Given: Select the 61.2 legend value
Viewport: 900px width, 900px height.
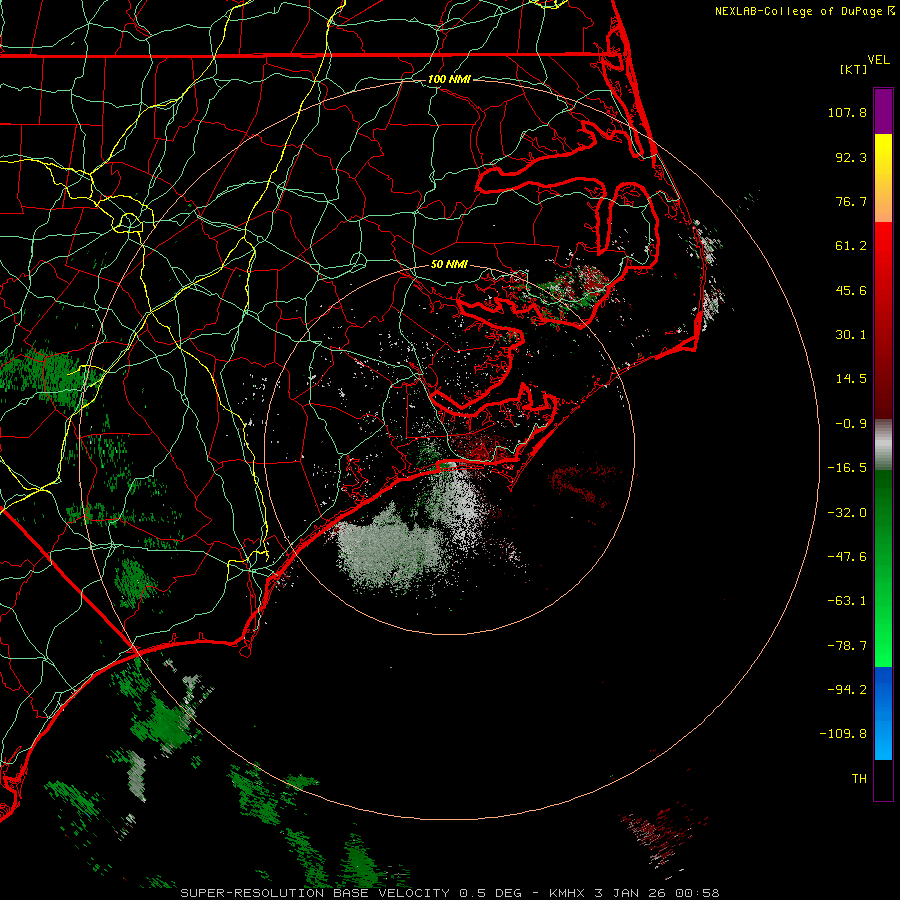Looking at the screenshot, I should pos(851,246).
